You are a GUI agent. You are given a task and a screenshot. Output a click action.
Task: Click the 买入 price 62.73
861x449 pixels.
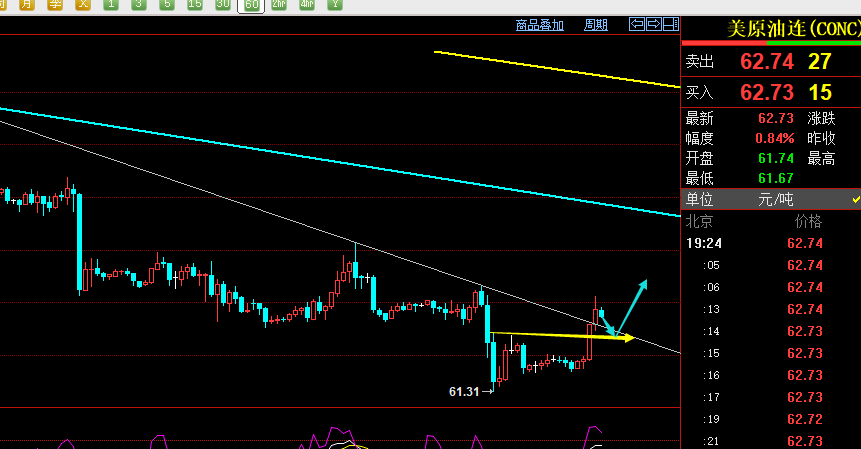767,92
